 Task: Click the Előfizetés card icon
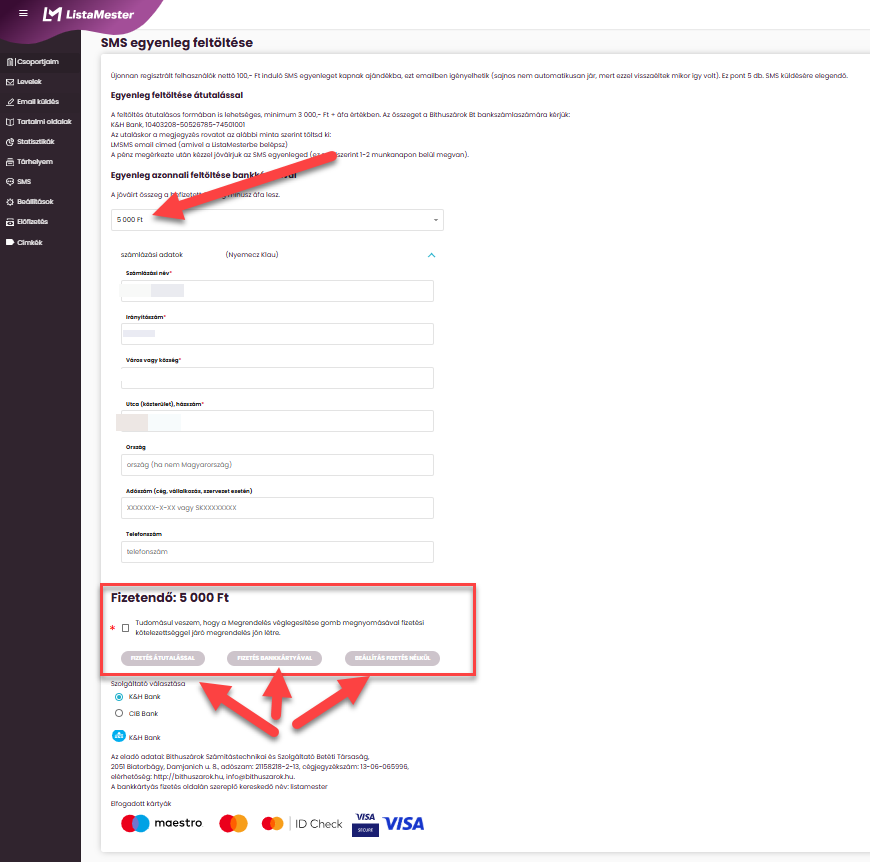tap(10, 221)
